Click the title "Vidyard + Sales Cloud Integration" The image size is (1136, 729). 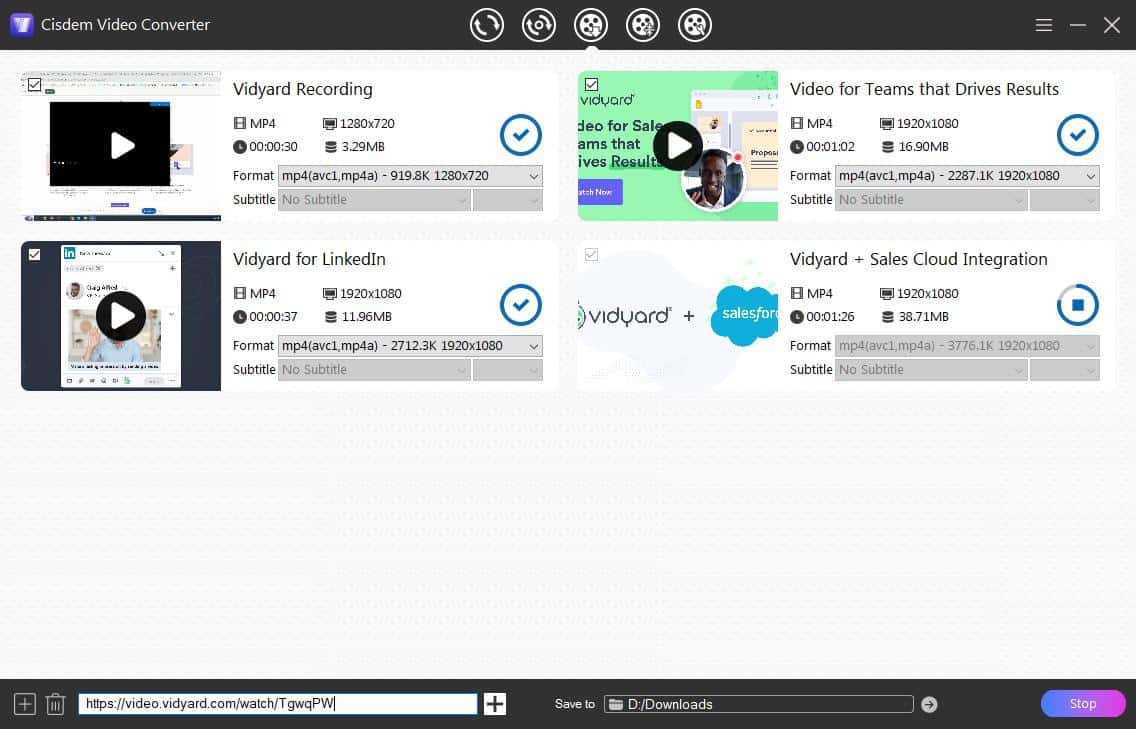pyautogui.click(x=919, y=259)
